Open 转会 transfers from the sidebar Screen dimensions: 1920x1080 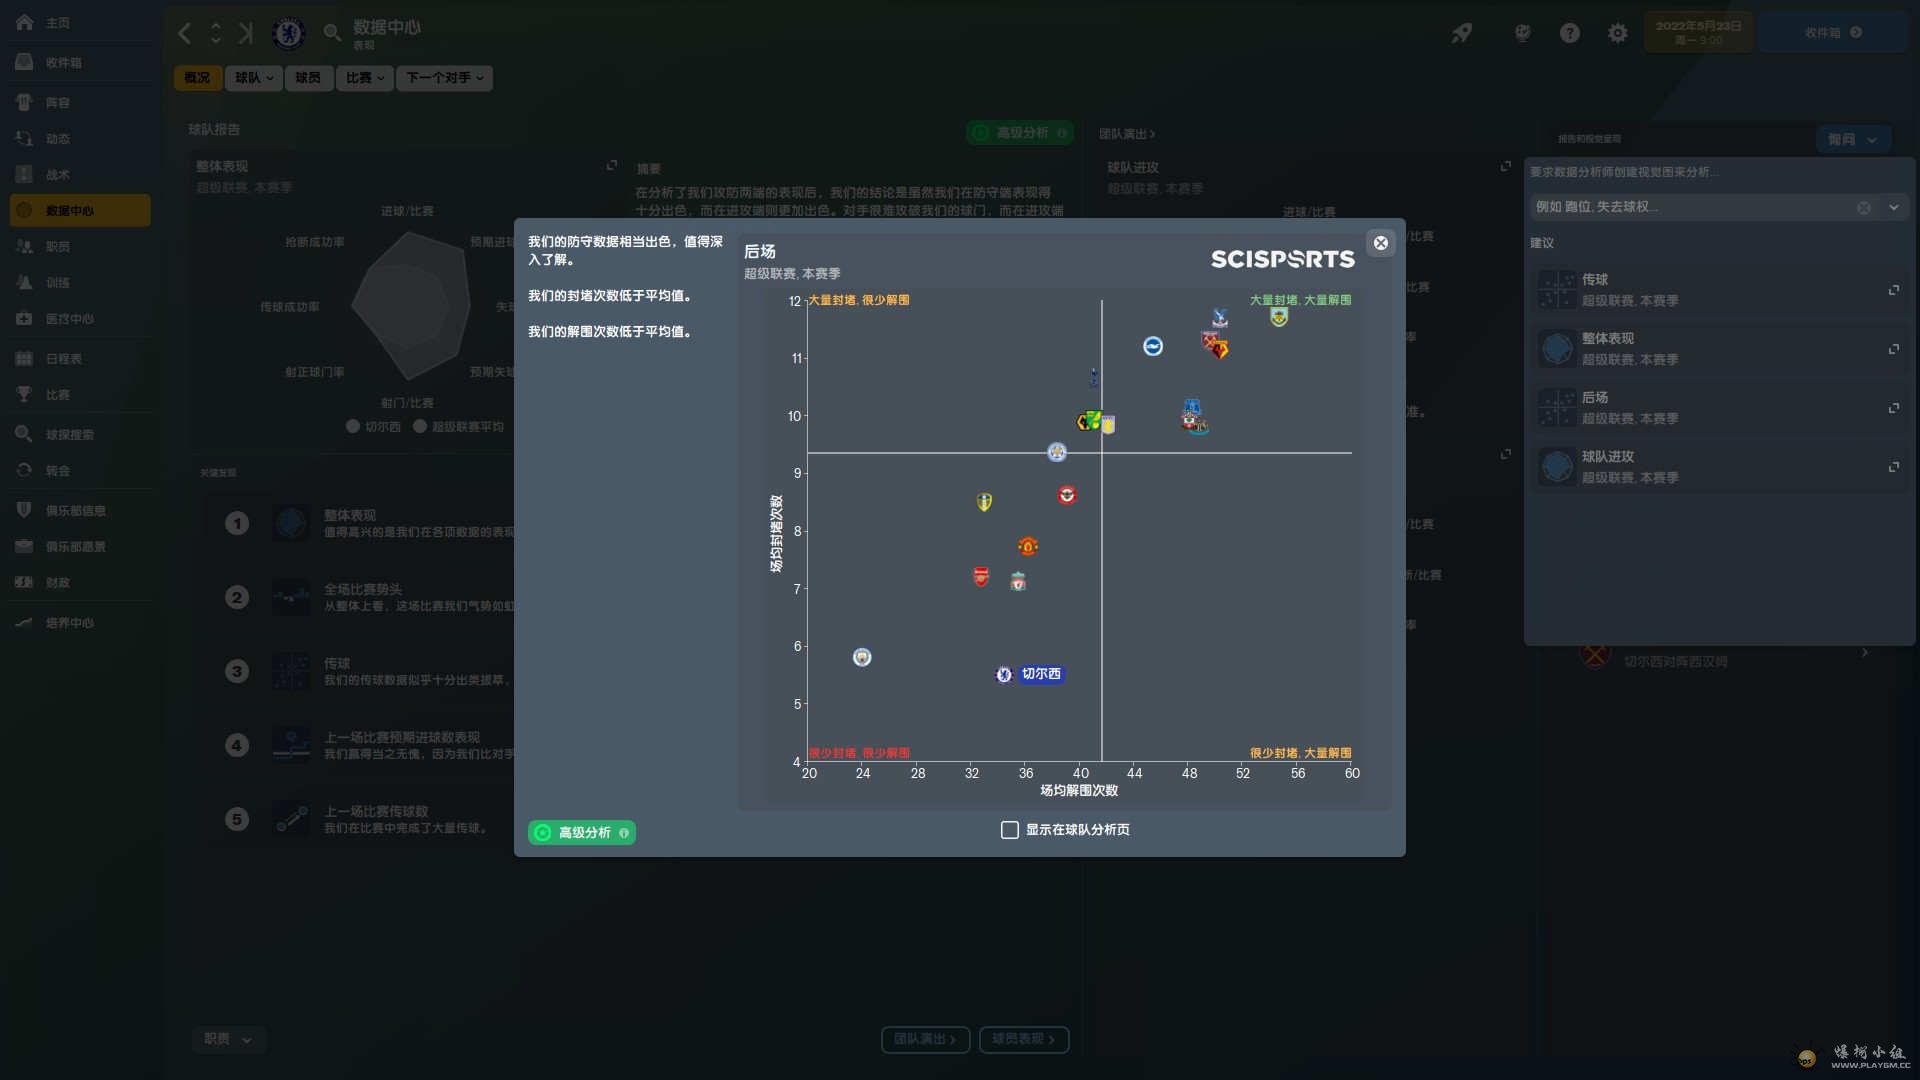(x=80, y=470)
